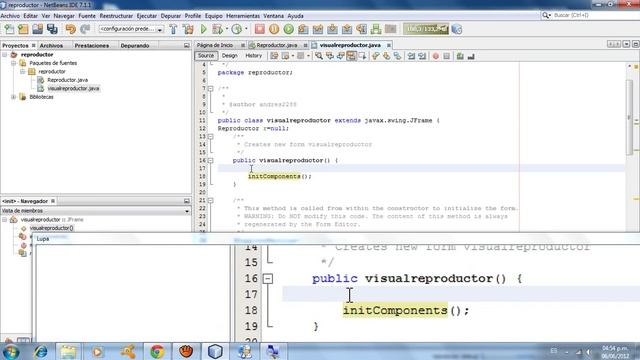Image resolution: width=640 pixels, height=360 pixels.
Task: Click the New Project toolbar icon
Action: tap(23, 29)
